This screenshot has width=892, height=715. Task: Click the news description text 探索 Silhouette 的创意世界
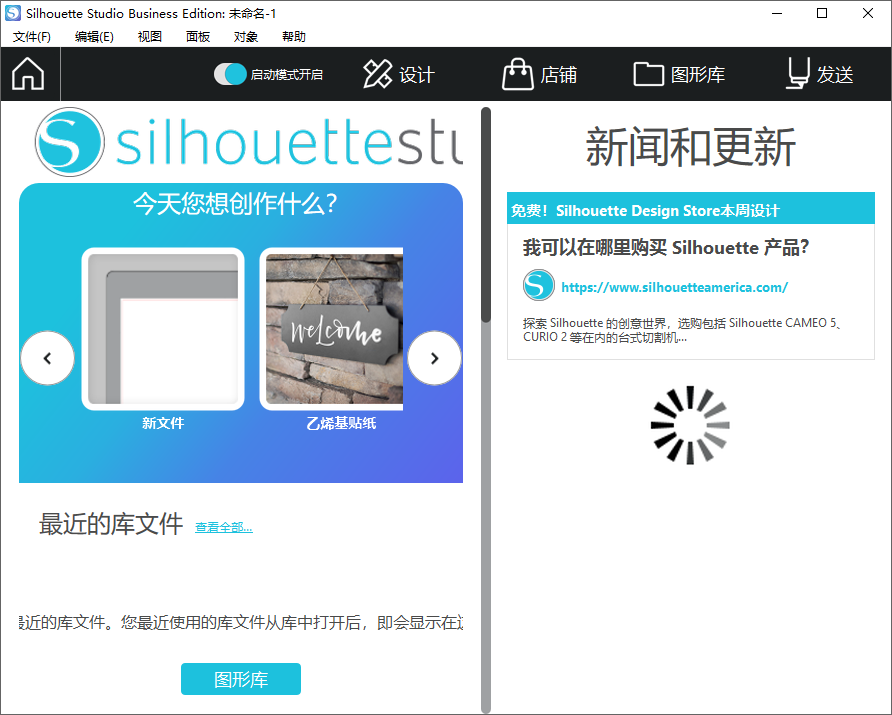pos(682,330)
